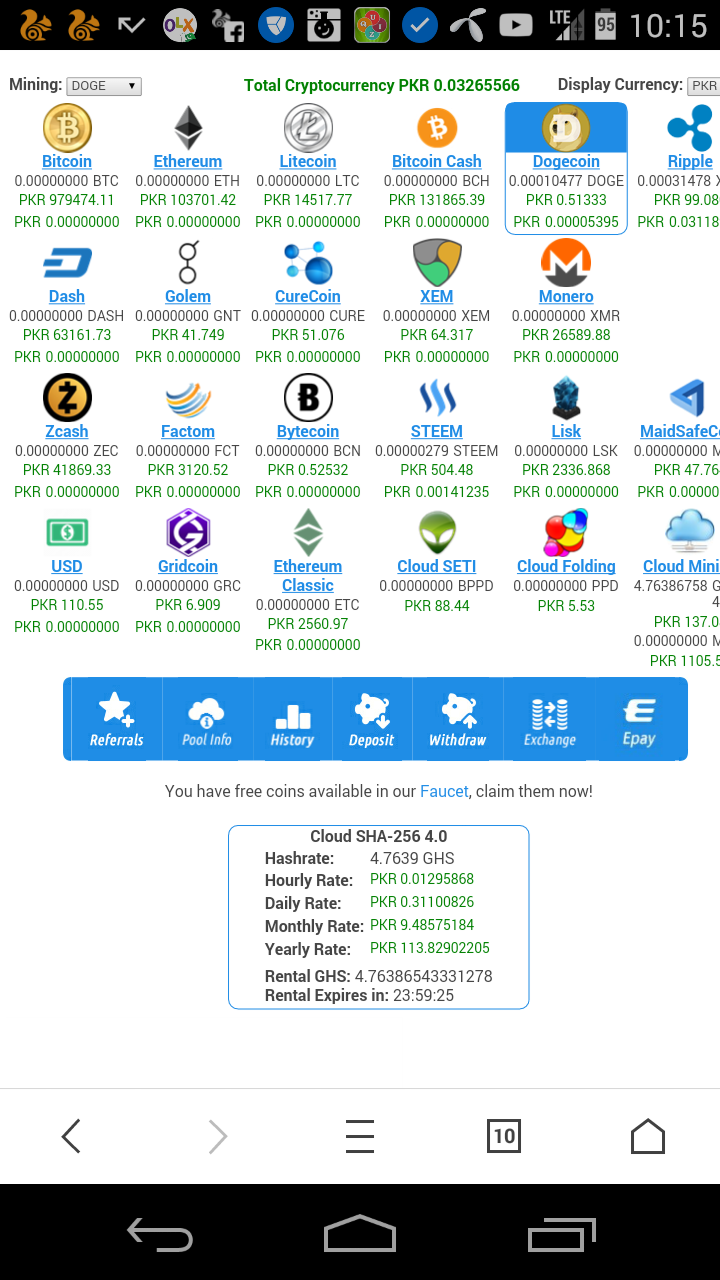720x1280 pixels.
Task: Open the Ethereum text link
Action: click(x=188, y=161)
